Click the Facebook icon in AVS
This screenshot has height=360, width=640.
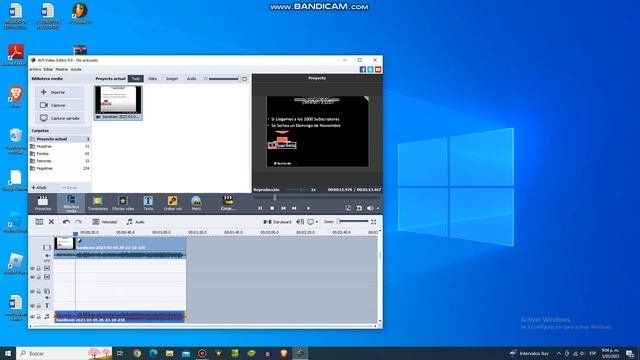click(362, 69)
